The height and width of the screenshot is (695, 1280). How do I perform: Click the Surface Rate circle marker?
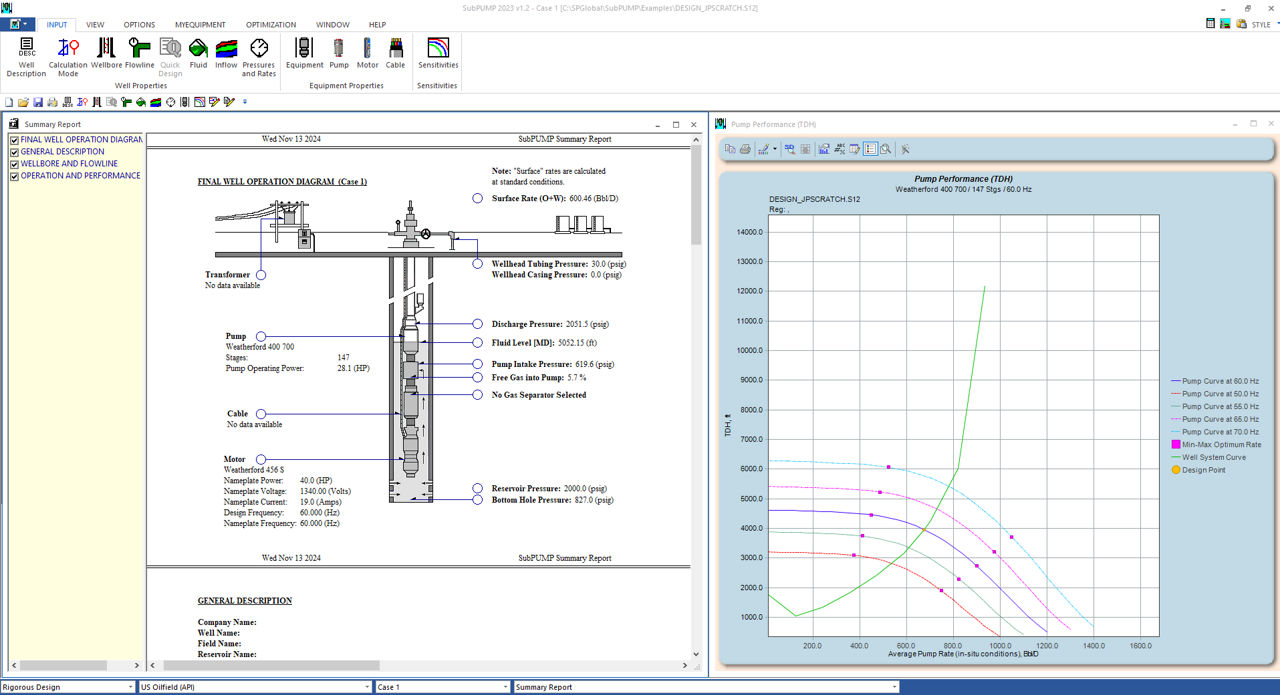[x=478, y=198]
